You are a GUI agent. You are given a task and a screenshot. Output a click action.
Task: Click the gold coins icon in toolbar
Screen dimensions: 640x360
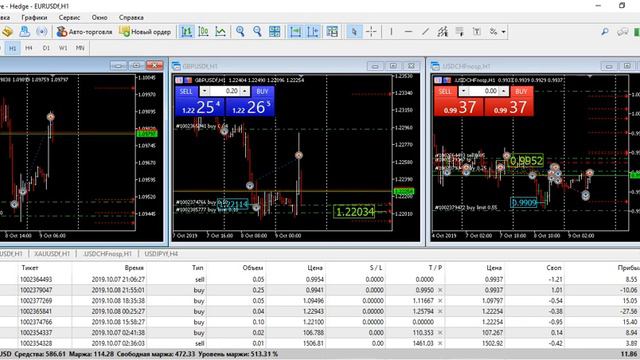(7, 32)
